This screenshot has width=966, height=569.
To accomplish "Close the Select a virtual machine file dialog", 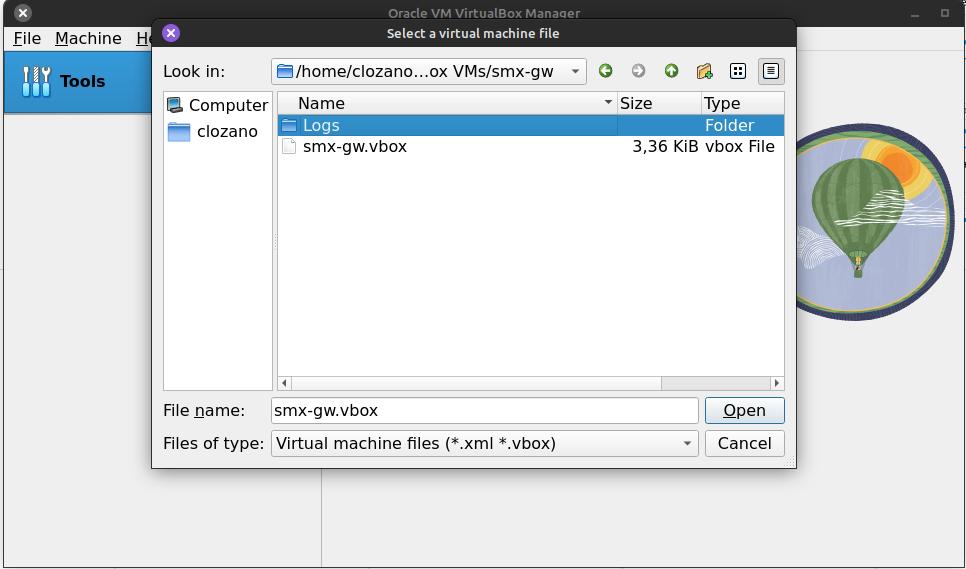I will 171,33.
